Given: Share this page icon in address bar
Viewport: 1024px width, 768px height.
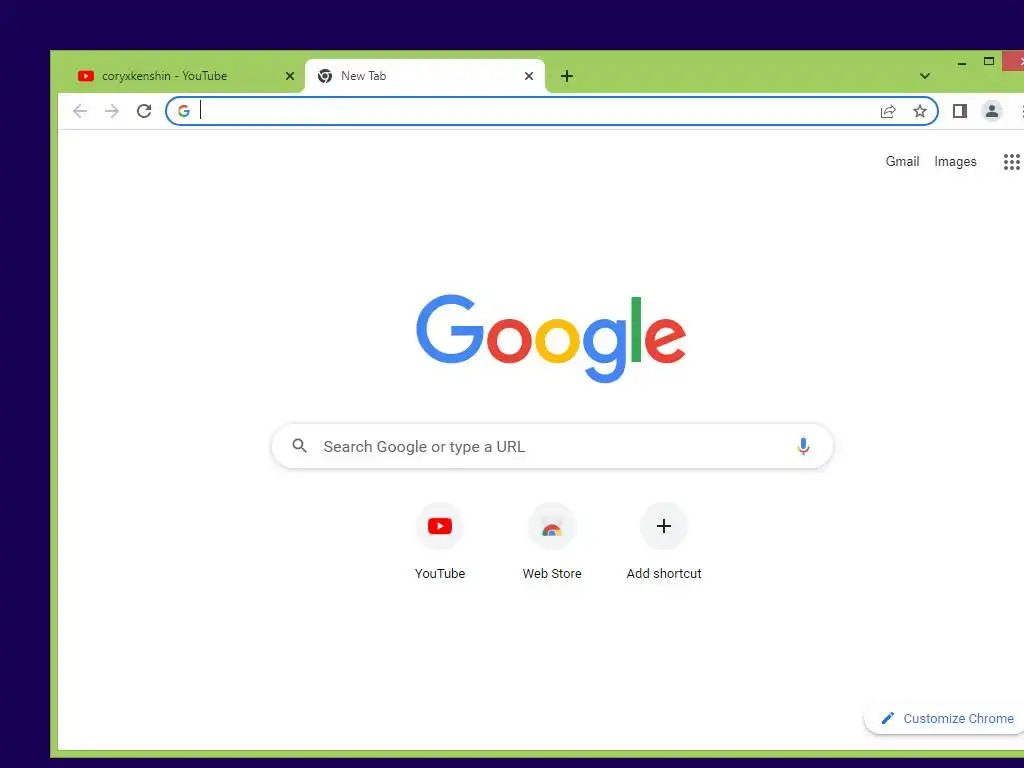Looking at the screenshot, I should [888, 111].
